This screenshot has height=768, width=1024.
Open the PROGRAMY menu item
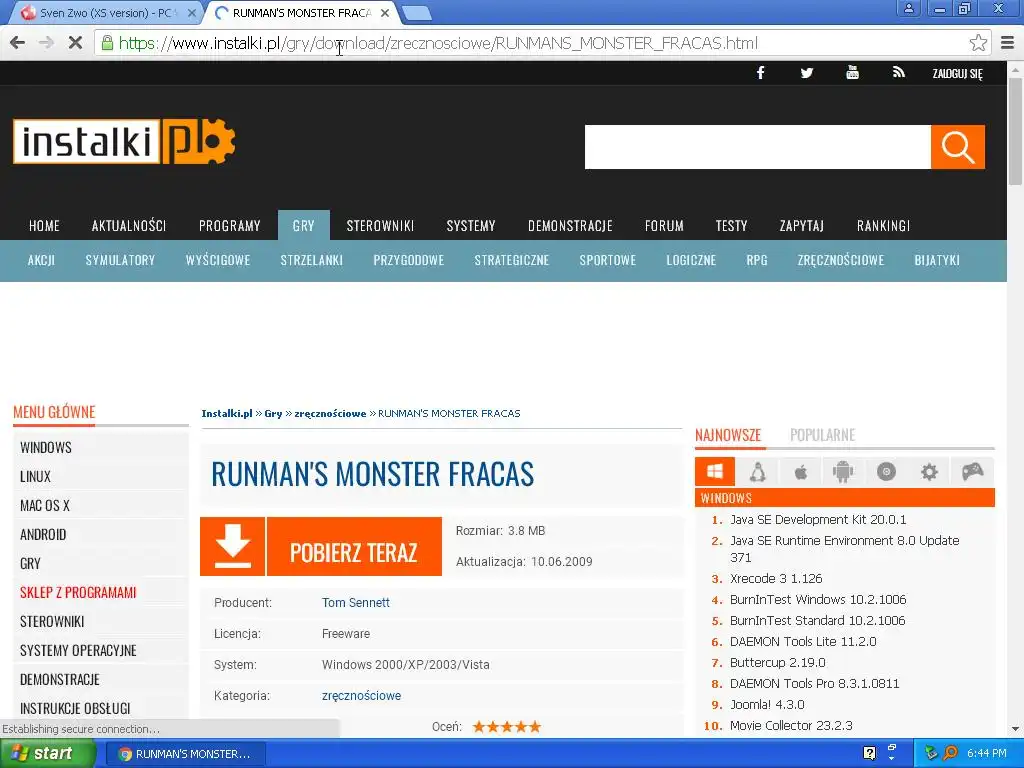pos(229,225)
